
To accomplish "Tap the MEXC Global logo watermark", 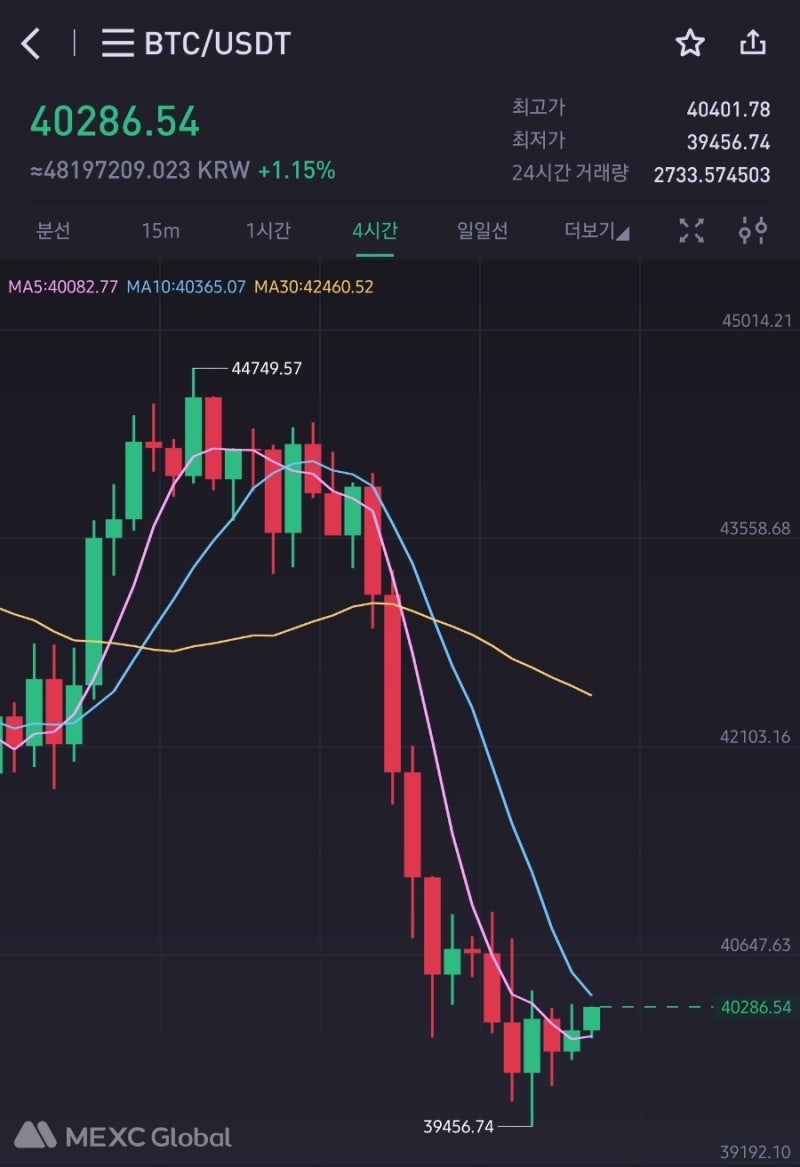I will coord(123,1136).
